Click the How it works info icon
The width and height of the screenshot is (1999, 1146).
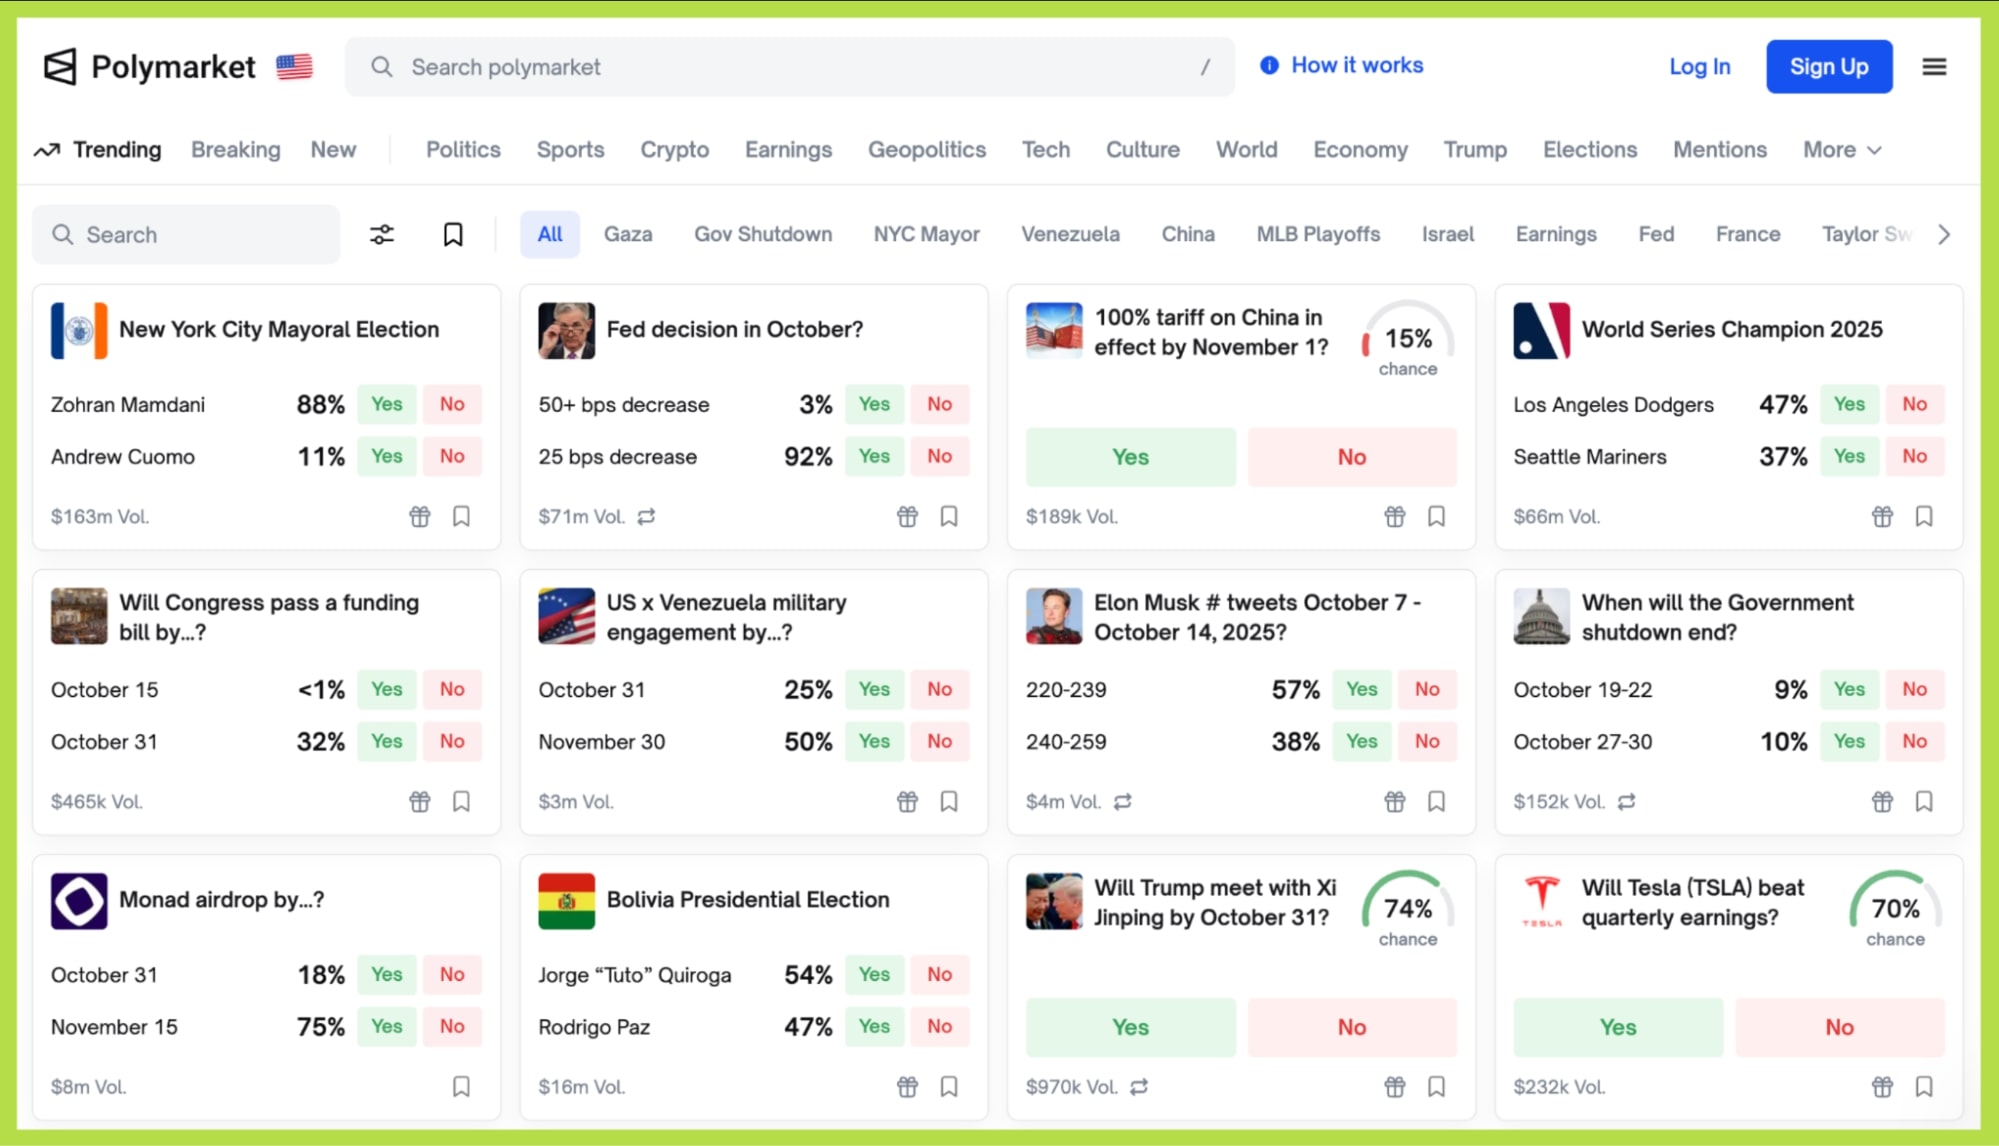(x=1269, y=66)
